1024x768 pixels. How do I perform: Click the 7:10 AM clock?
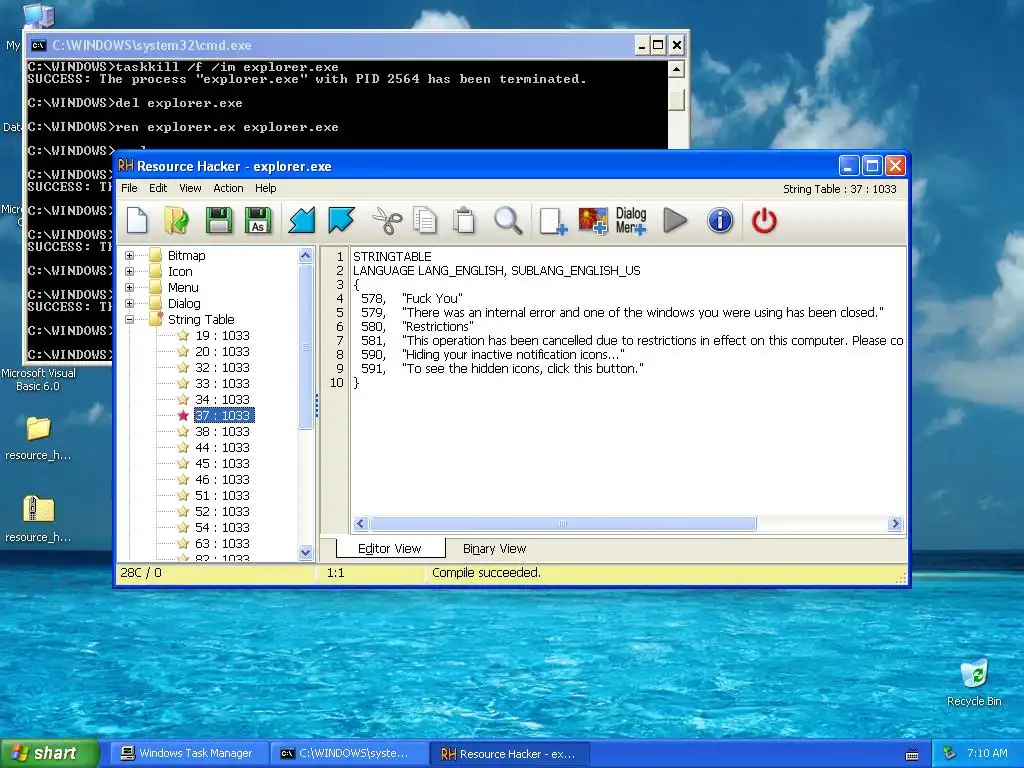pos(987,753)
